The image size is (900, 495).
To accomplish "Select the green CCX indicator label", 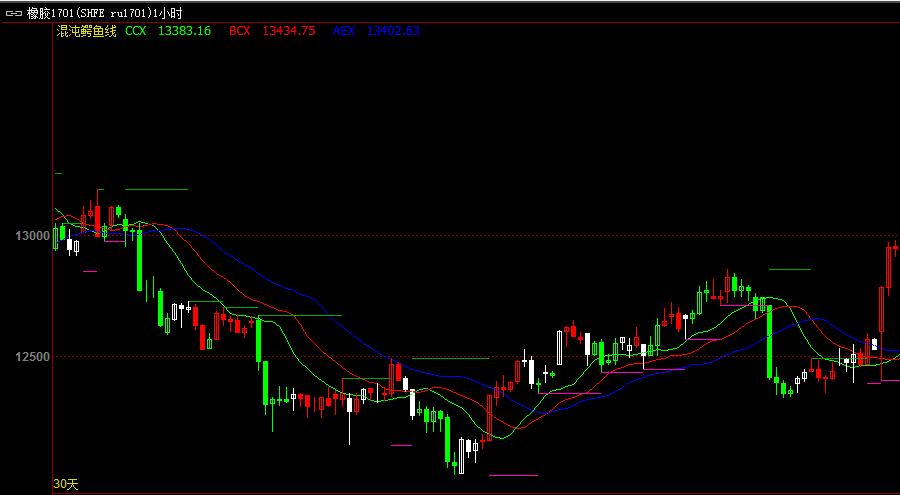I will (135, 32).
